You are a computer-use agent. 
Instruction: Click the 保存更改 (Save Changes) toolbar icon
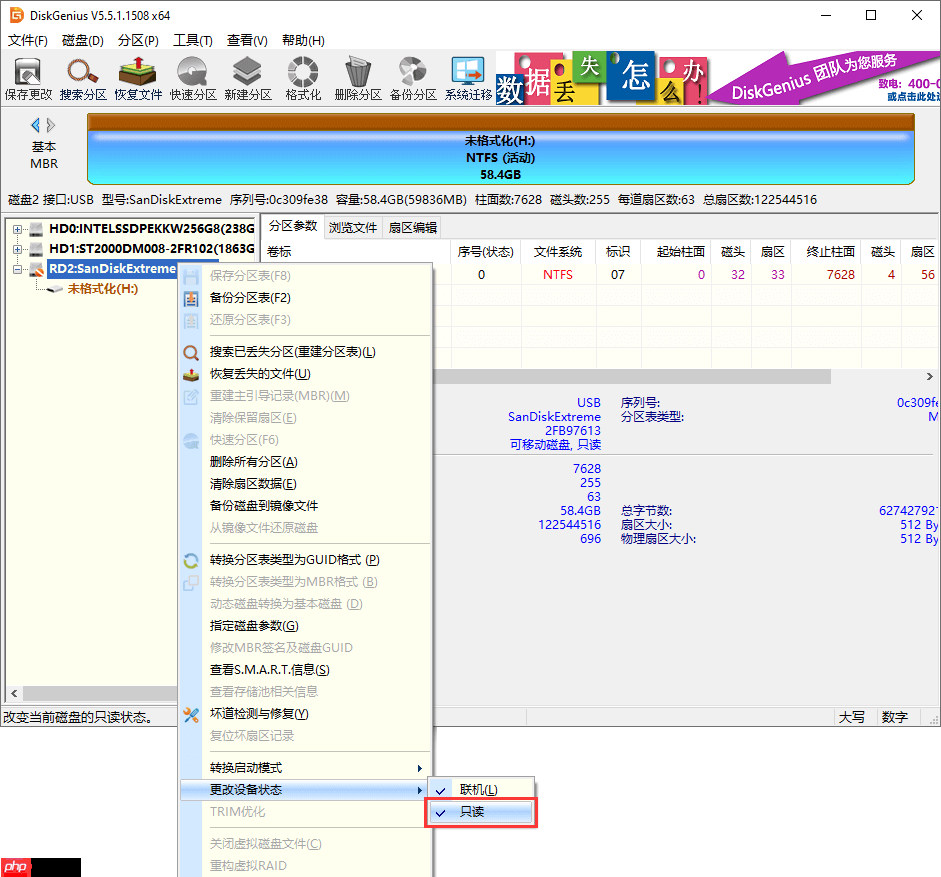pos(29,77)
